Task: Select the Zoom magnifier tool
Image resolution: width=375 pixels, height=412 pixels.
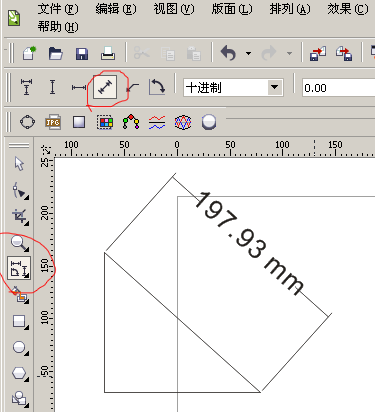Action: pos(19,243)
